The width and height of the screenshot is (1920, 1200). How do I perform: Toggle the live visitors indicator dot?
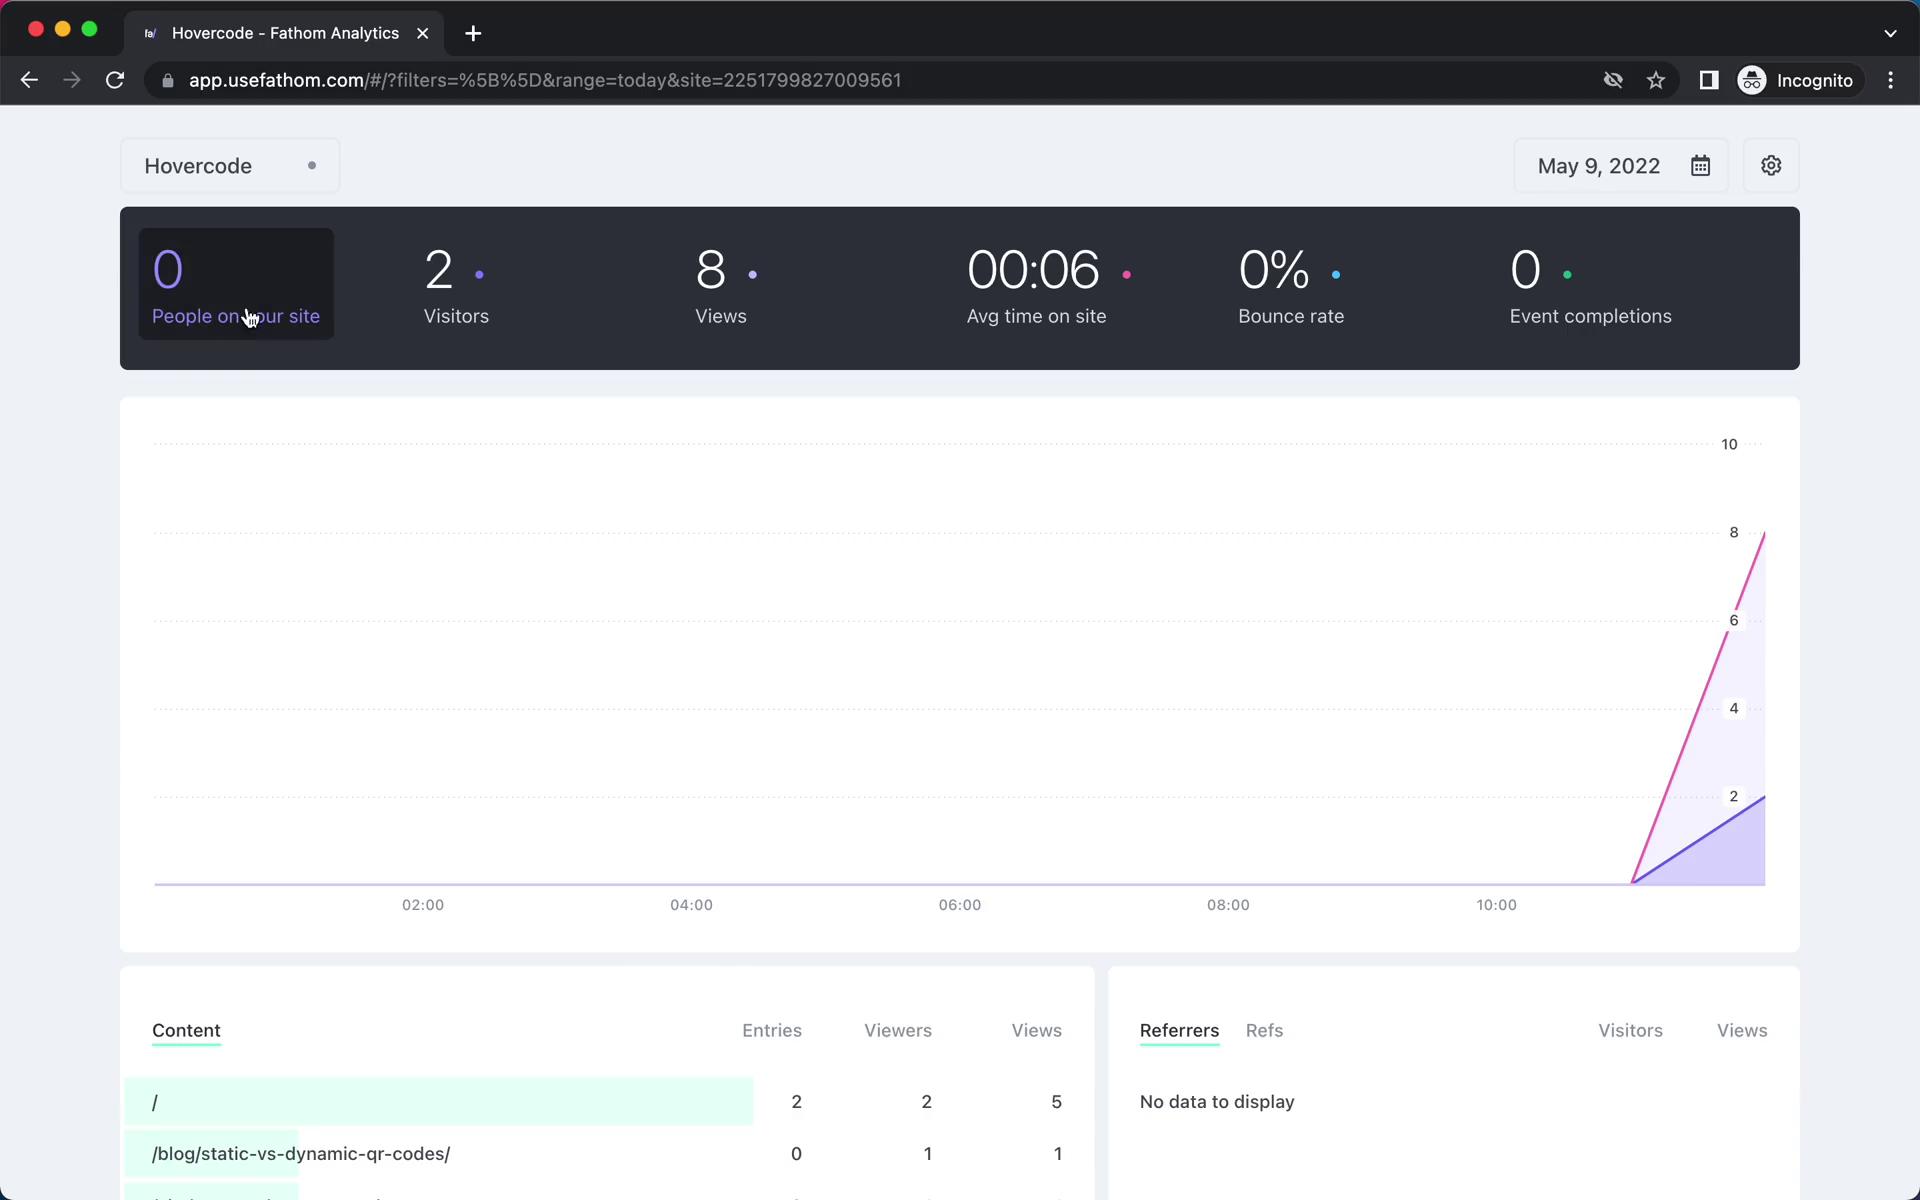pos(311,166)
